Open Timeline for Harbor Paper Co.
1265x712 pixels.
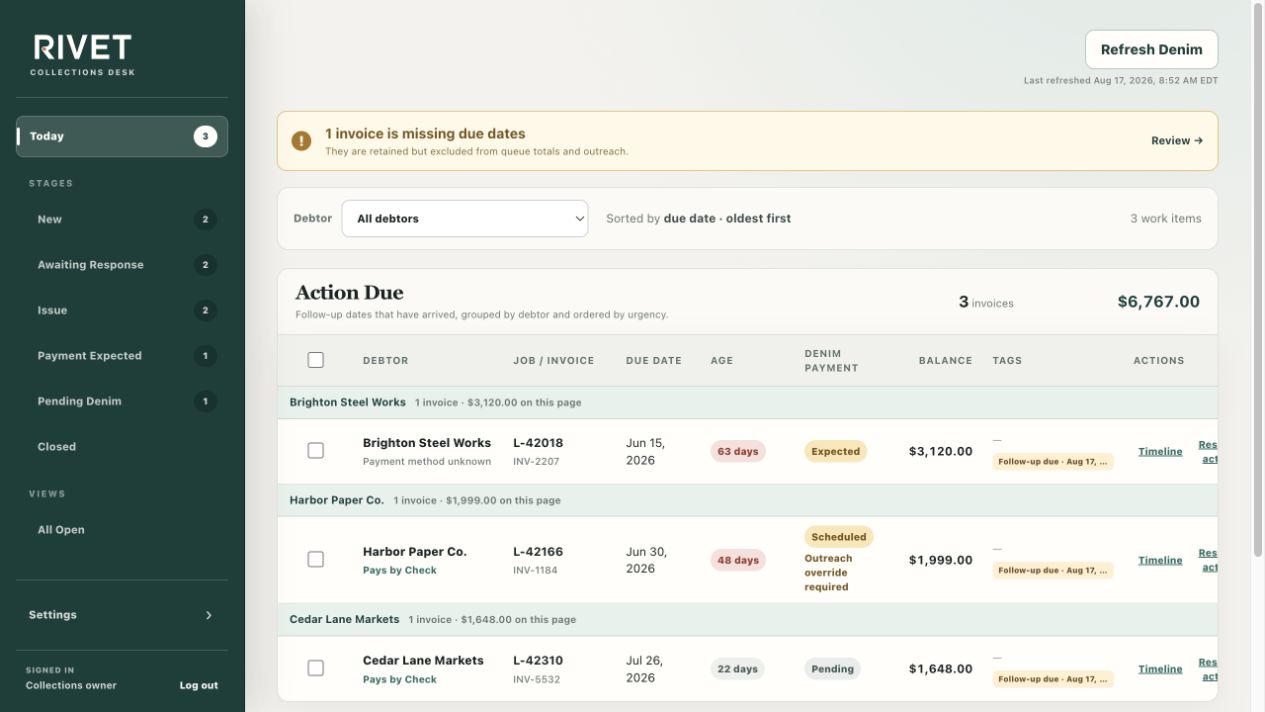[x=1160, y=561]
